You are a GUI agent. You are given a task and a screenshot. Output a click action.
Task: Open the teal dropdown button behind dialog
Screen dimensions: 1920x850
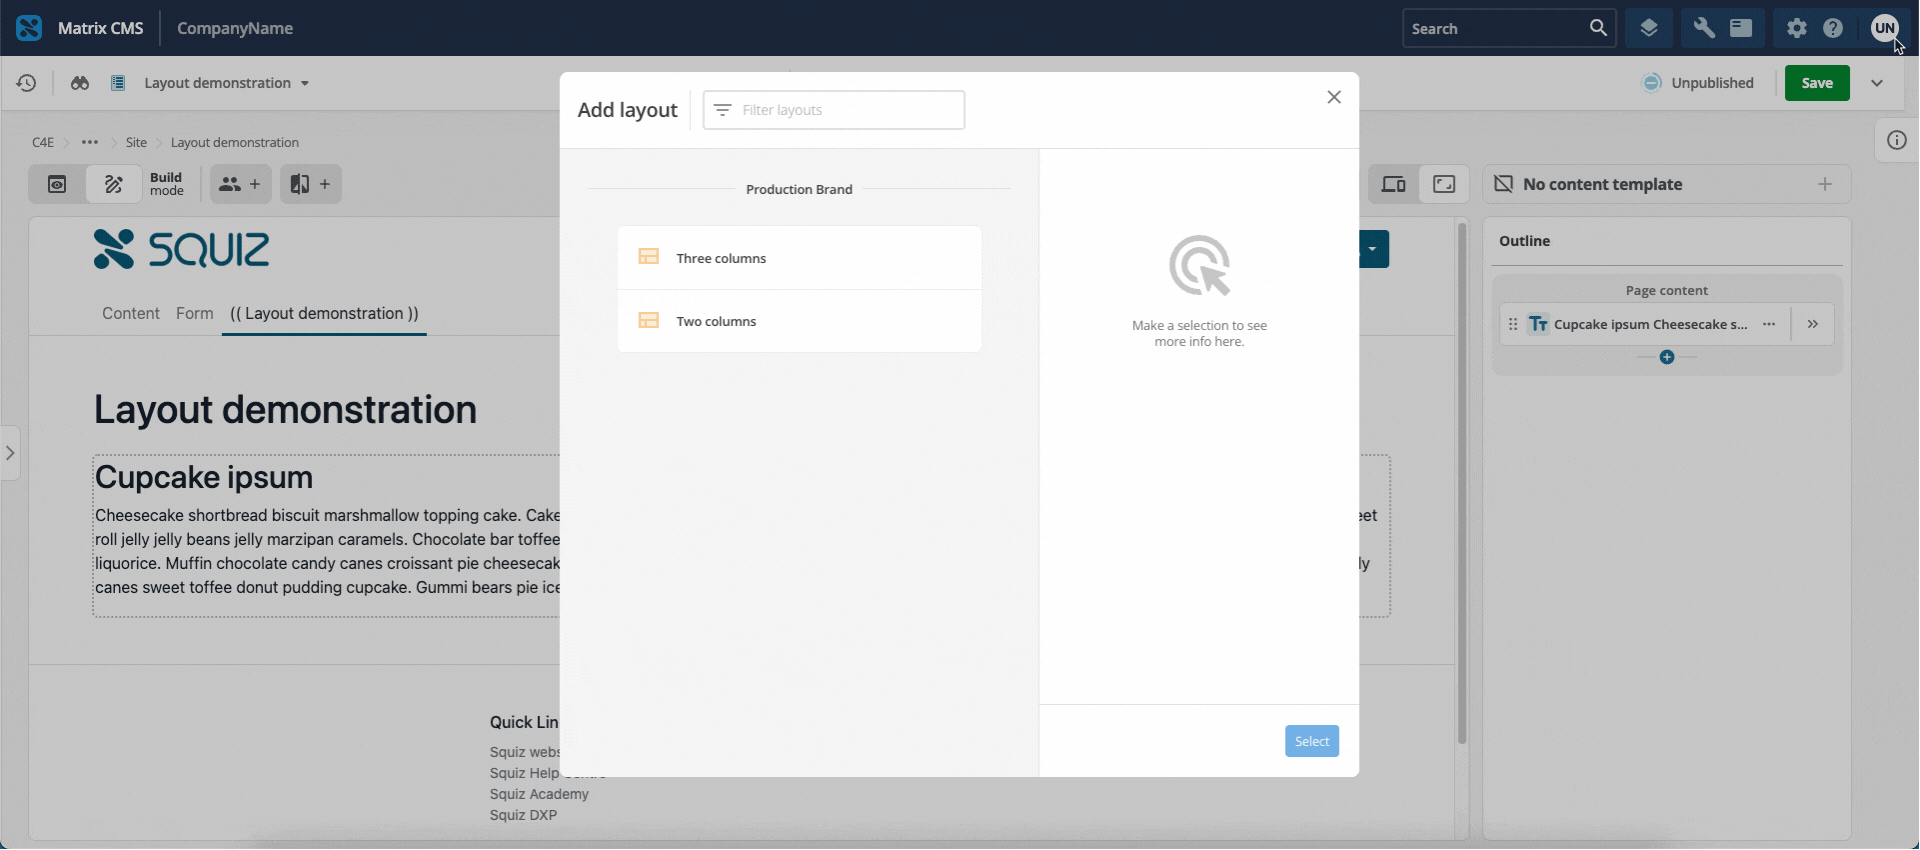(x=1373, y=249)
